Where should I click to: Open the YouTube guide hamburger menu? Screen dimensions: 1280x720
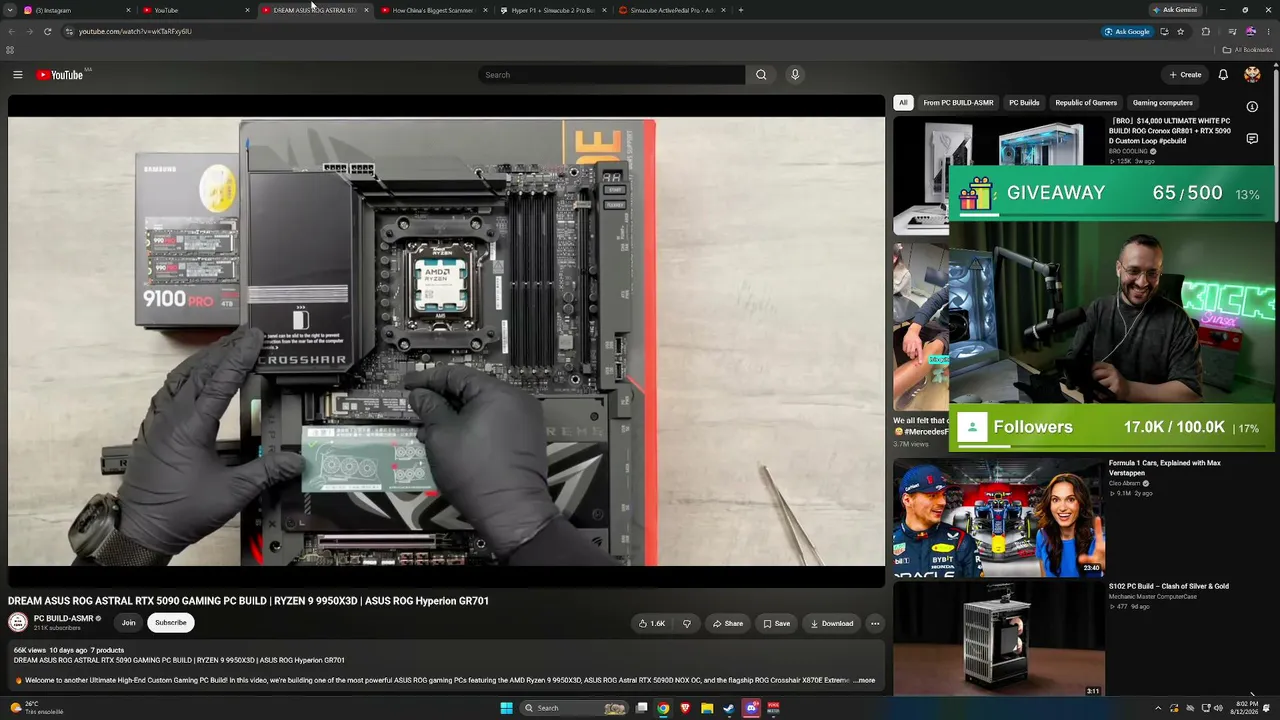point(17,75)
